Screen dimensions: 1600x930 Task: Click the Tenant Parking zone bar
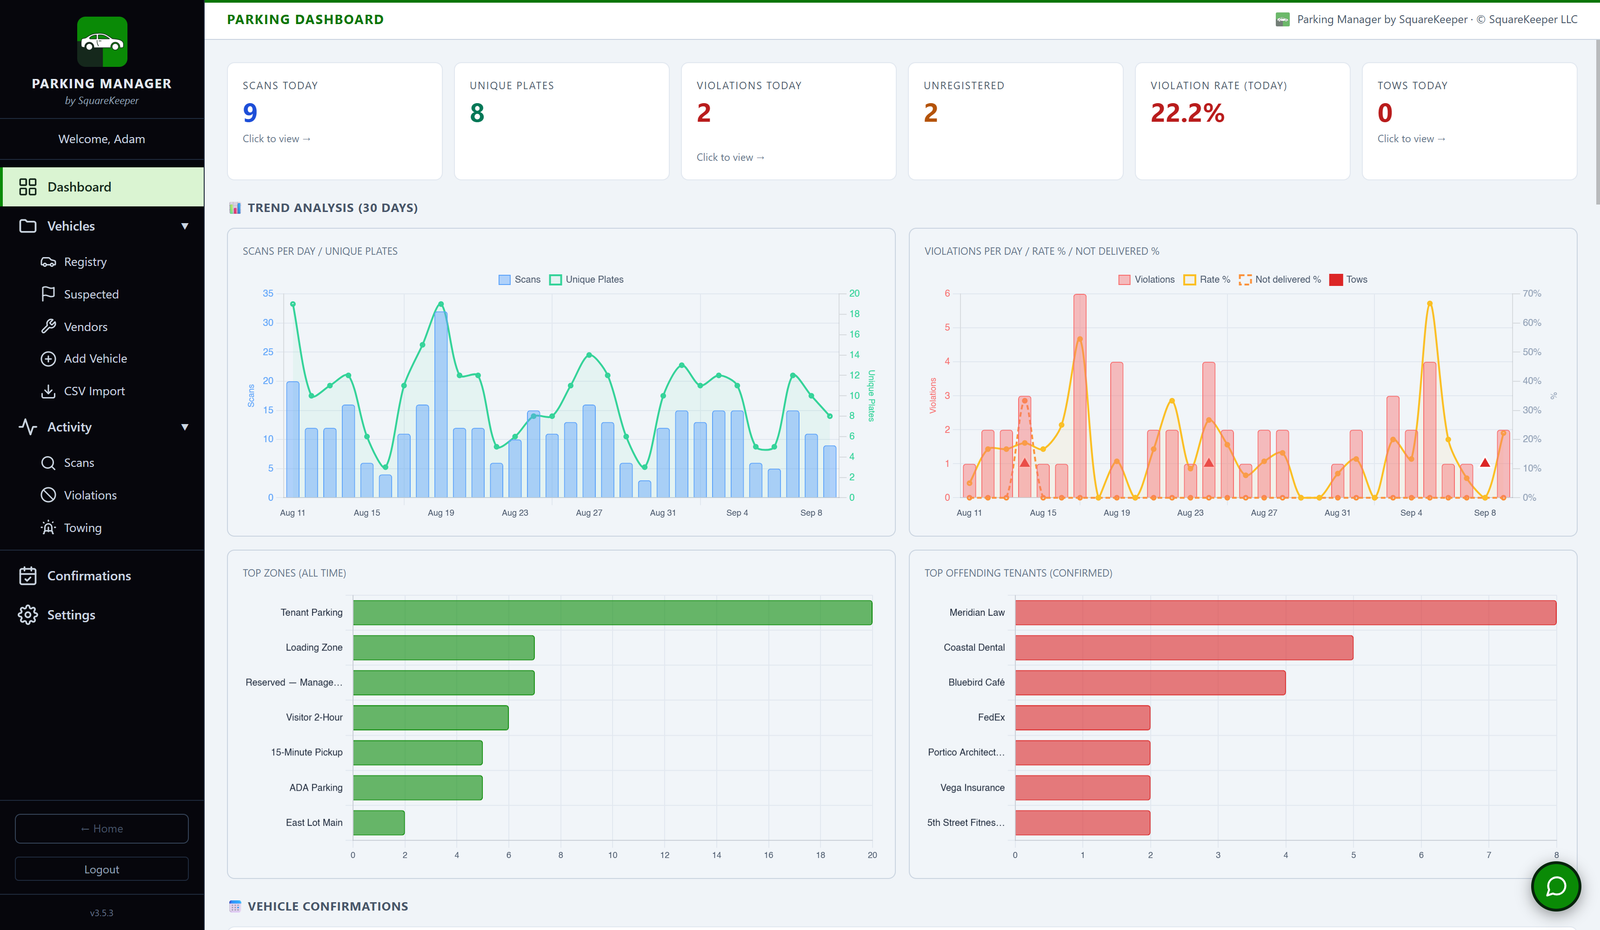(613, 613)
